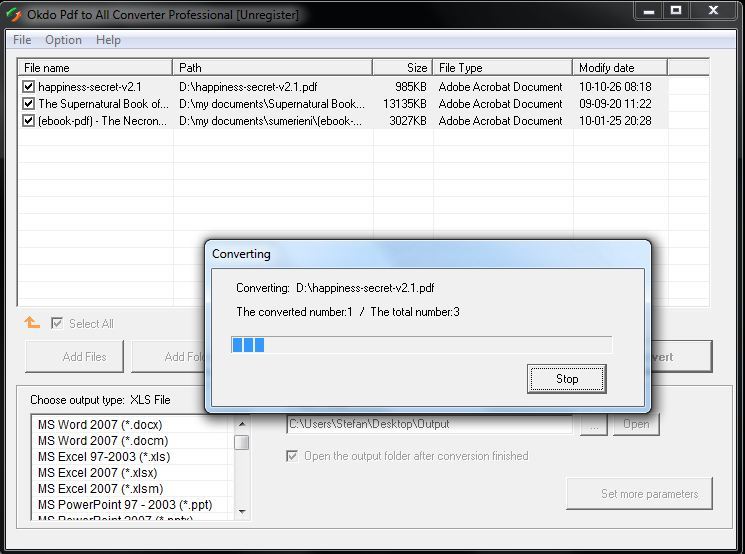Image resolution: width=745 pixels, height=554 pixels.
Task: Click the Open output folder button
Action: 636,424
